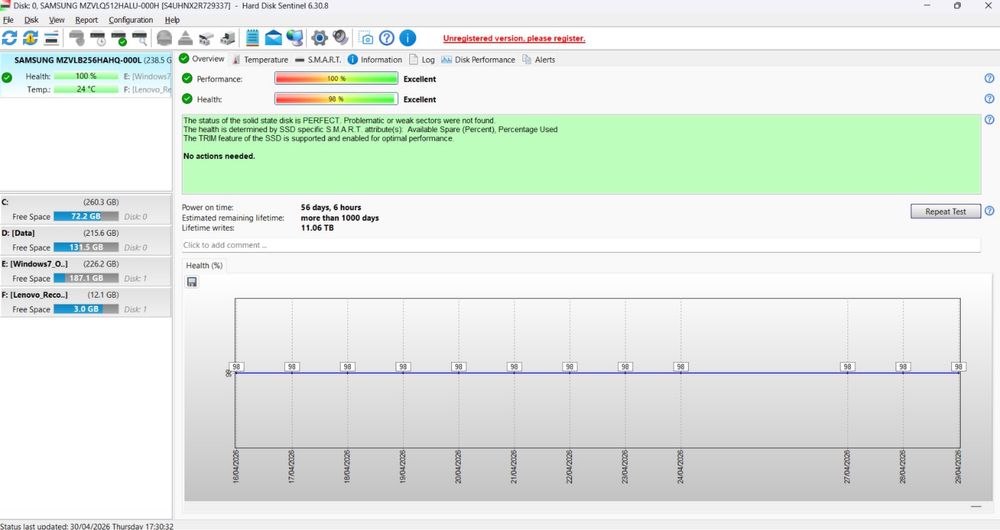Click the help icon beside Performance row
This screenshot has width=1000, height=530.
(x=989, y=78)
